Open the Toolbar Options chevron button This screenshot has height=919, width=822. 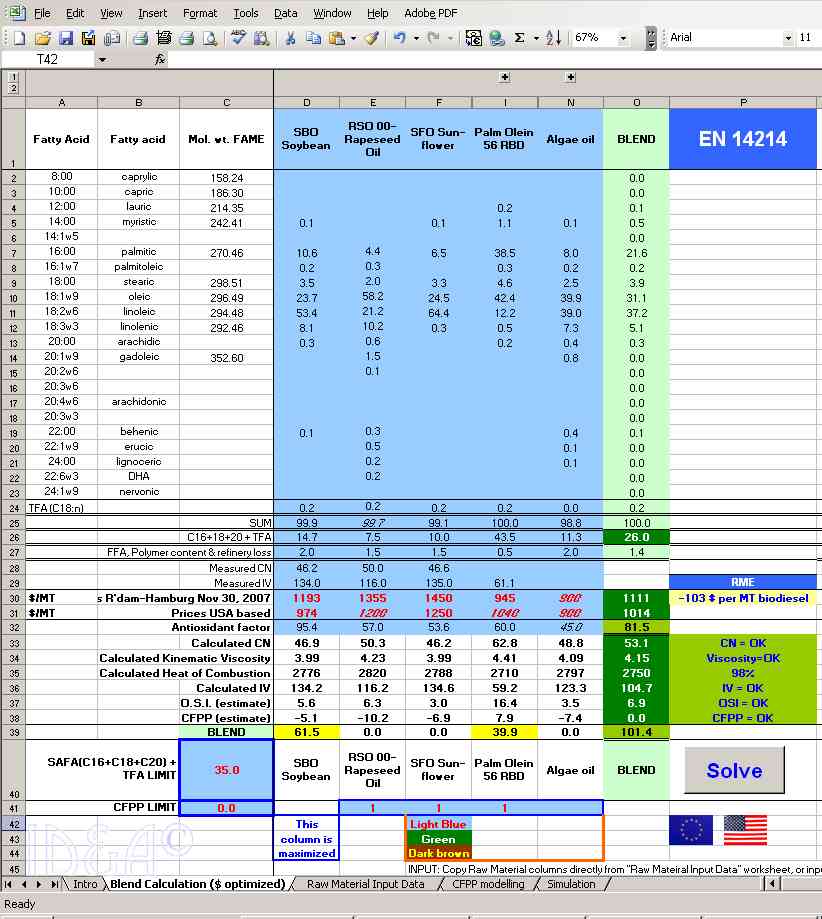(651, 39)
